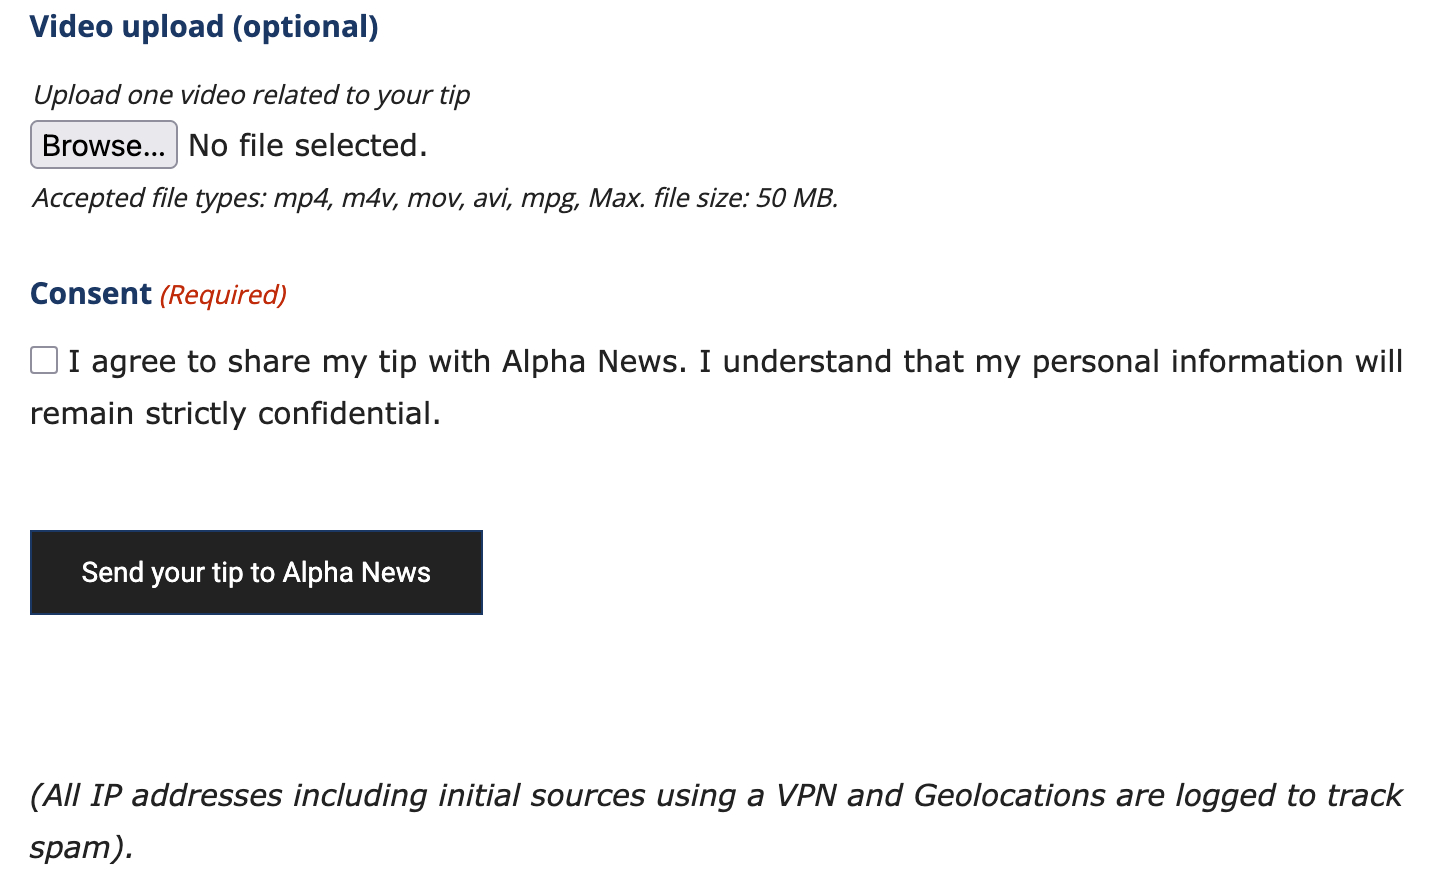1440x894 pixels.
Task: Click the "Video upload (optional)" heading
Action: 204,27
